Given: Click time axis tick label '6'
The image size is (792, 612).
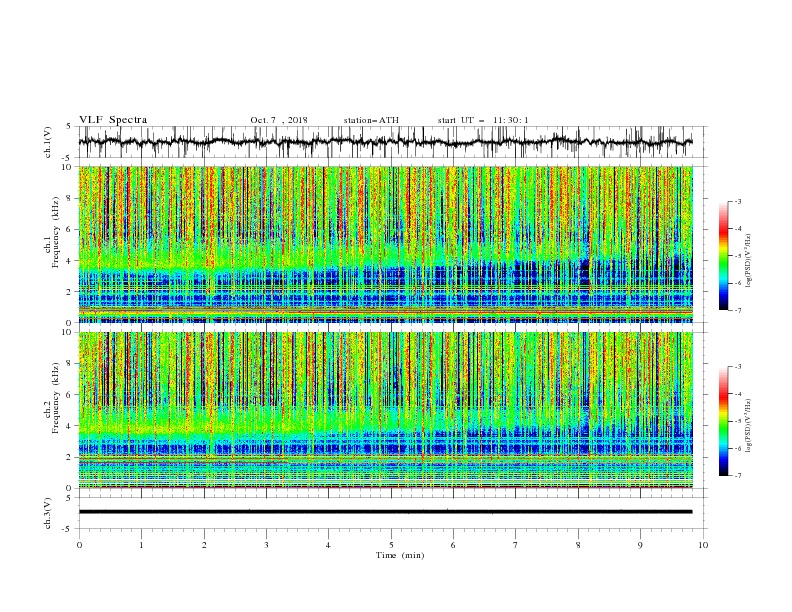Looking at the screenshot, I should click(453, 545).
